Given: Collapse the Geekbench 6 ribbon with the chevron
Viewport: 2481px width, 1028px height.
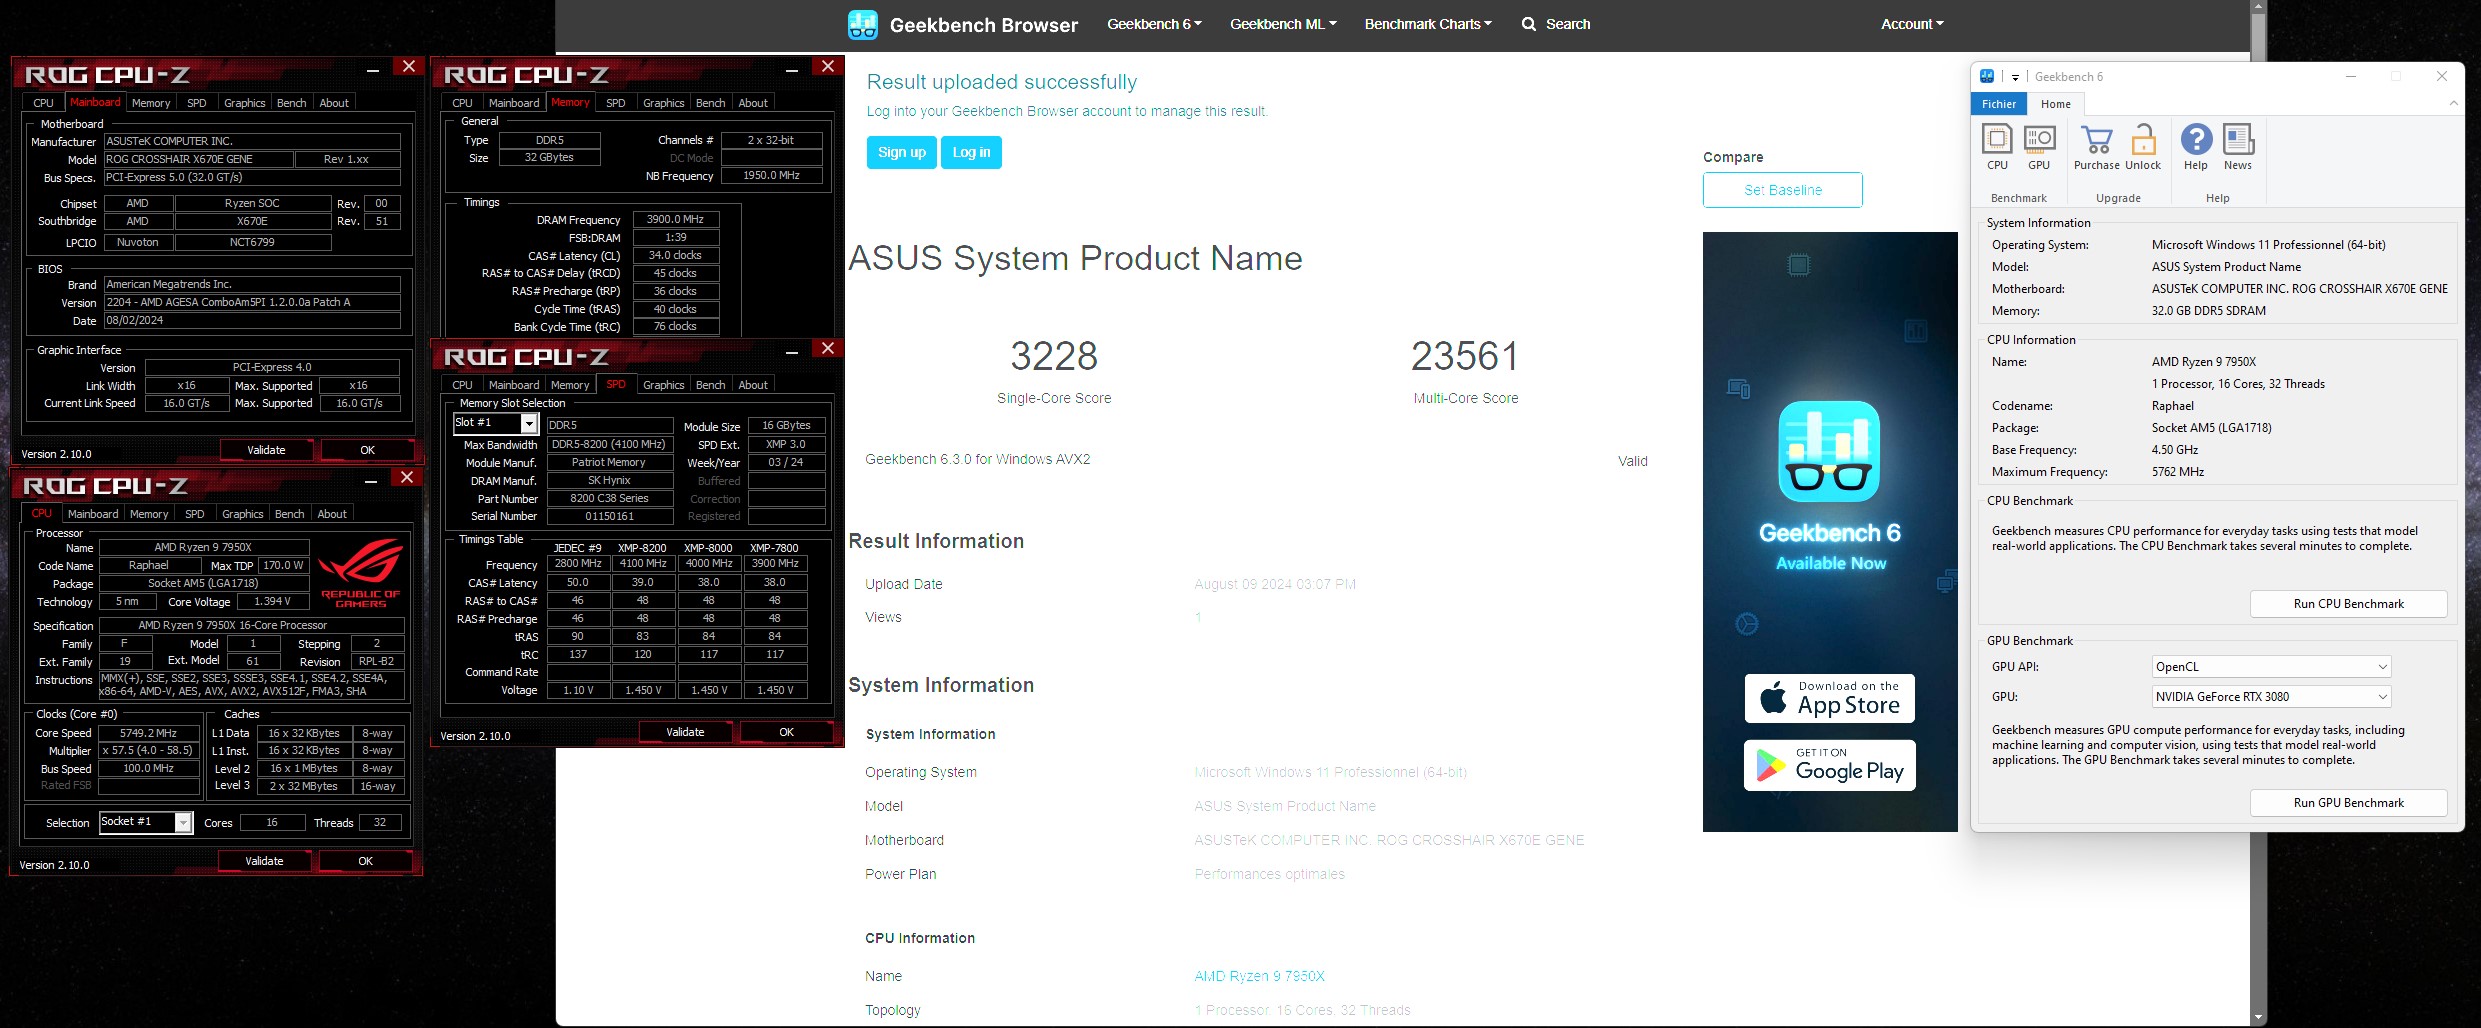Looking at the screenshot, I should coord(2453,103).
